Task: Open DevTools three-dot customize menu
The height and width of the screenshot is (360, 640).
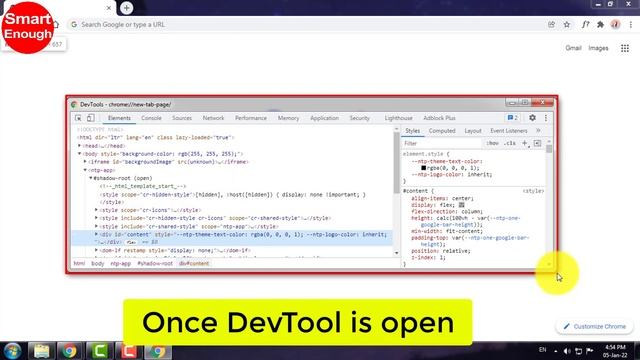Action: tap(546, 118)
